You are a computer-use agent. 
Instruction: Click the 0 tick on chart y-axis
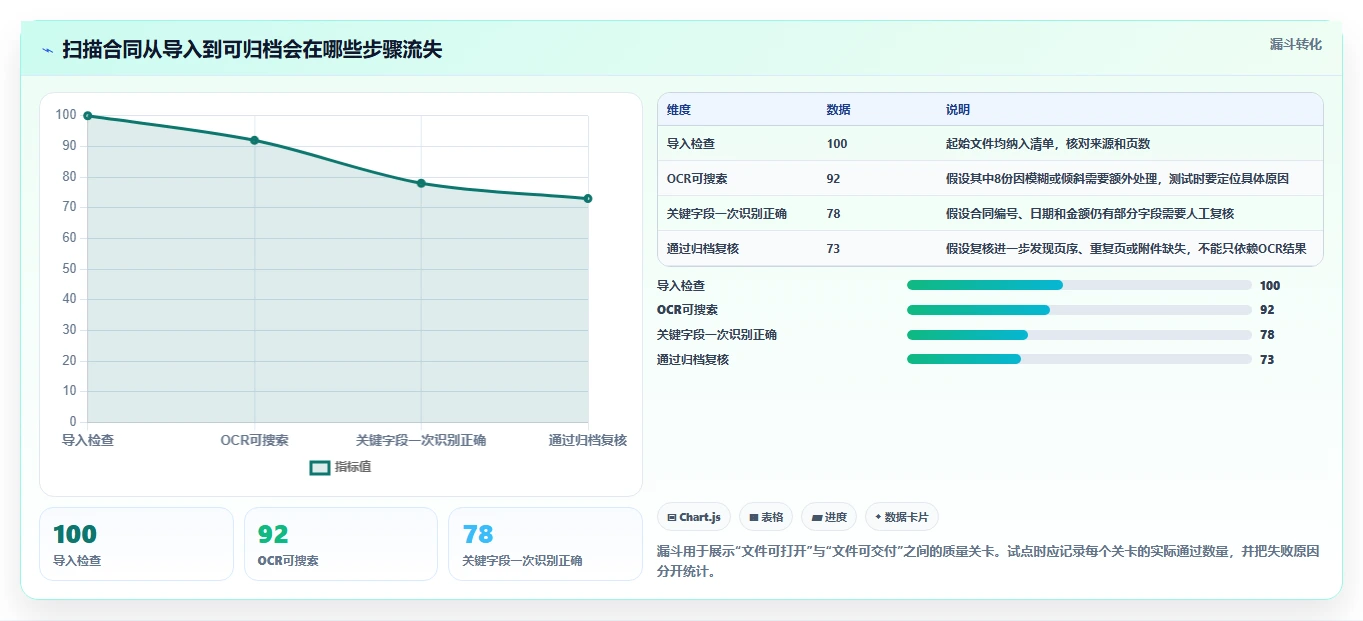73,421
